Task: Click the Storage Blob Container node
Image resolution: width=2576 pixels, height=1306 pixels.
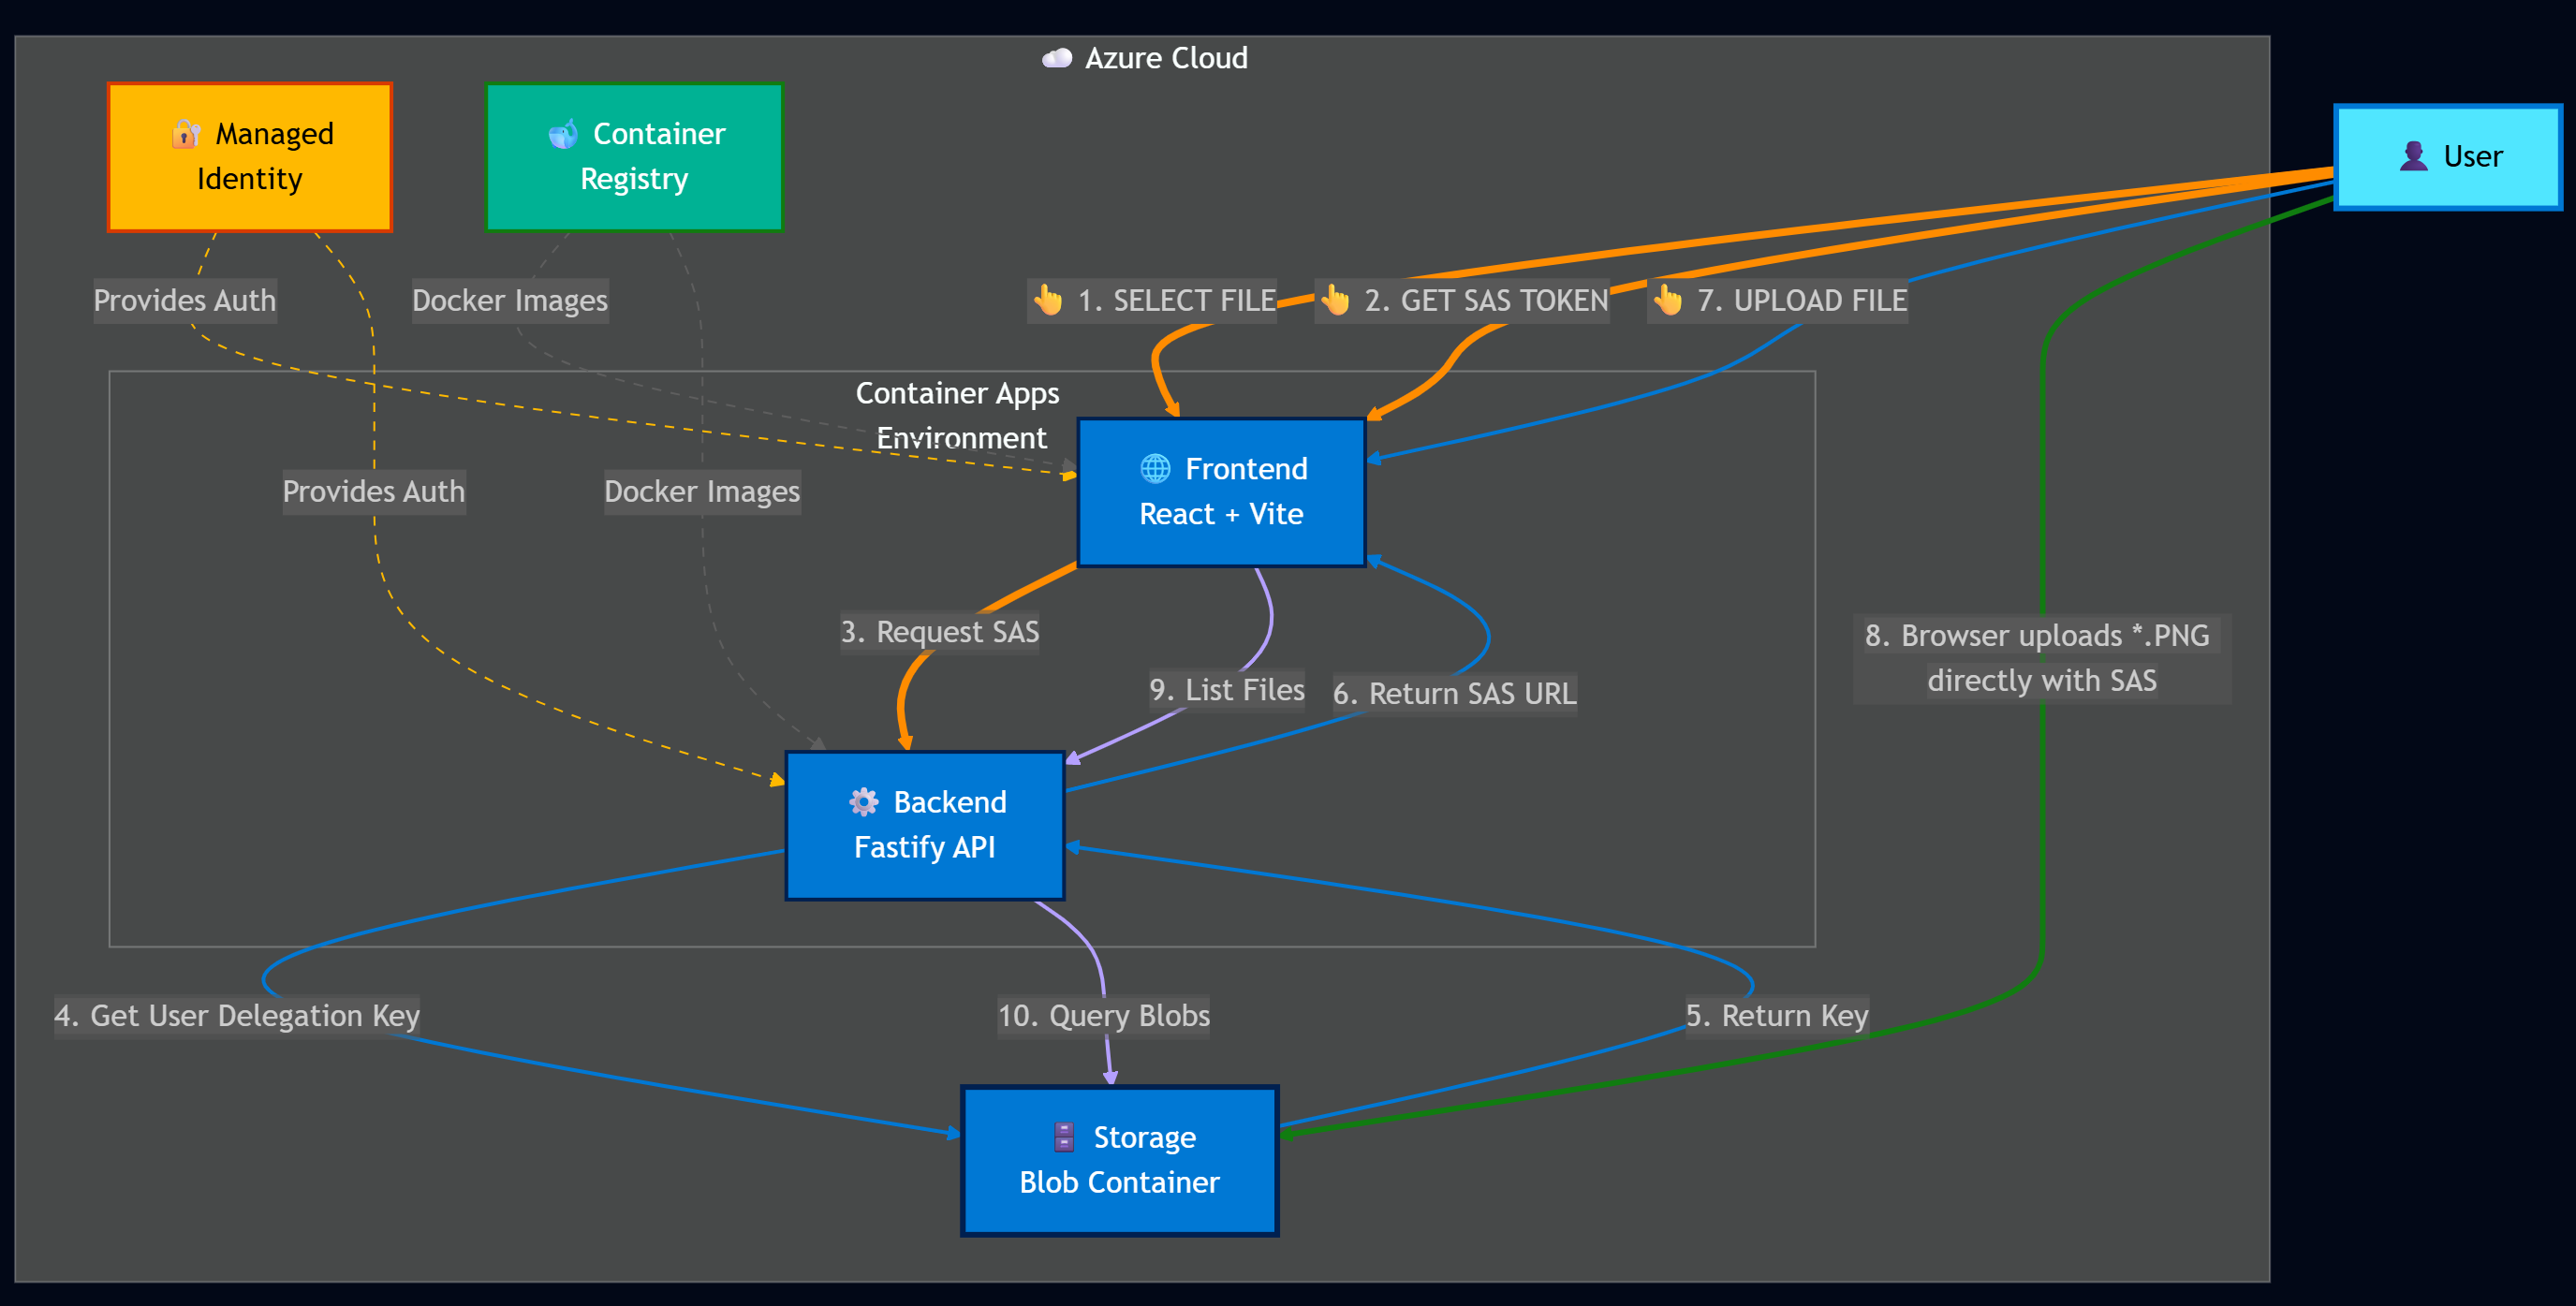Action: tap(1119, 1161)
